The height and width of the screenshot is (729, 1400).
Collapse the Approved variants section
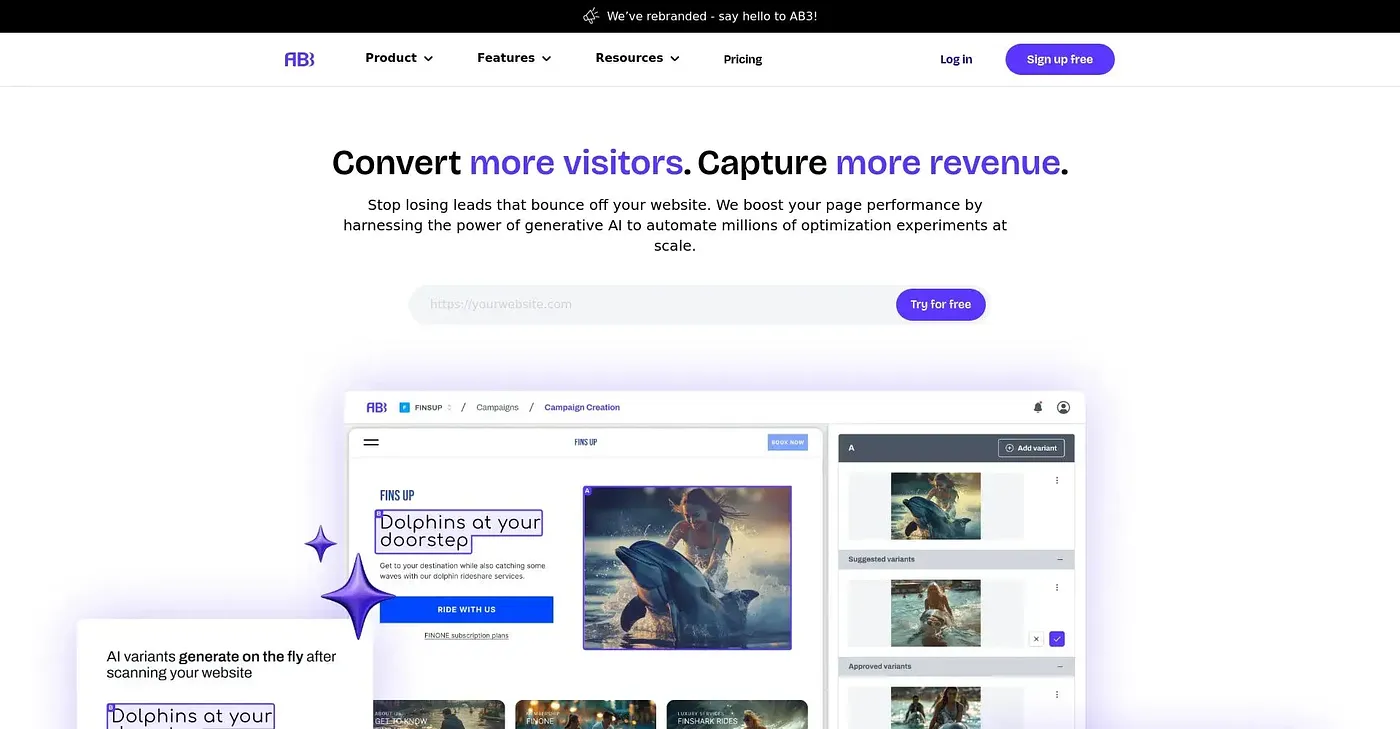pyautogui.click(x=1059, y=666)
